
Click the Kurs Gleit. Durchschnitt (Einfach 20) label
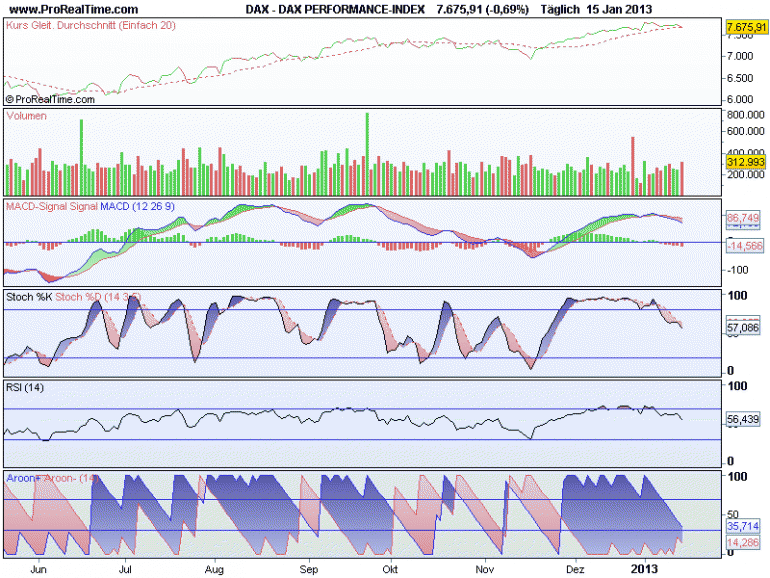click(x=90, y=25)
